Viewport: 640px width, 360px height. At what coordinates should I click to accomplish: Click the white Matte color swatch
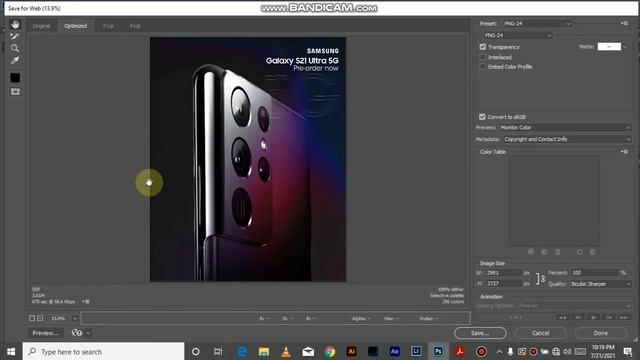pyautogui.click(x=609, y=47)
